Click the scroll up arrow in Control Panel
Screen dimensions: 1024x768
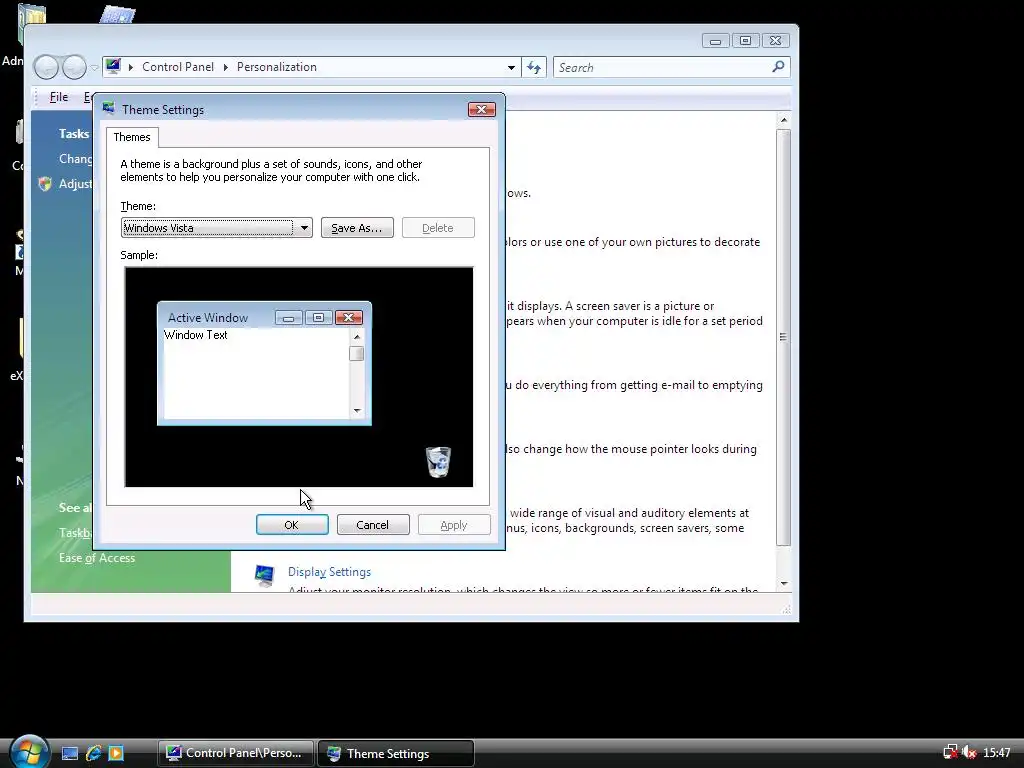click(784, 120)
